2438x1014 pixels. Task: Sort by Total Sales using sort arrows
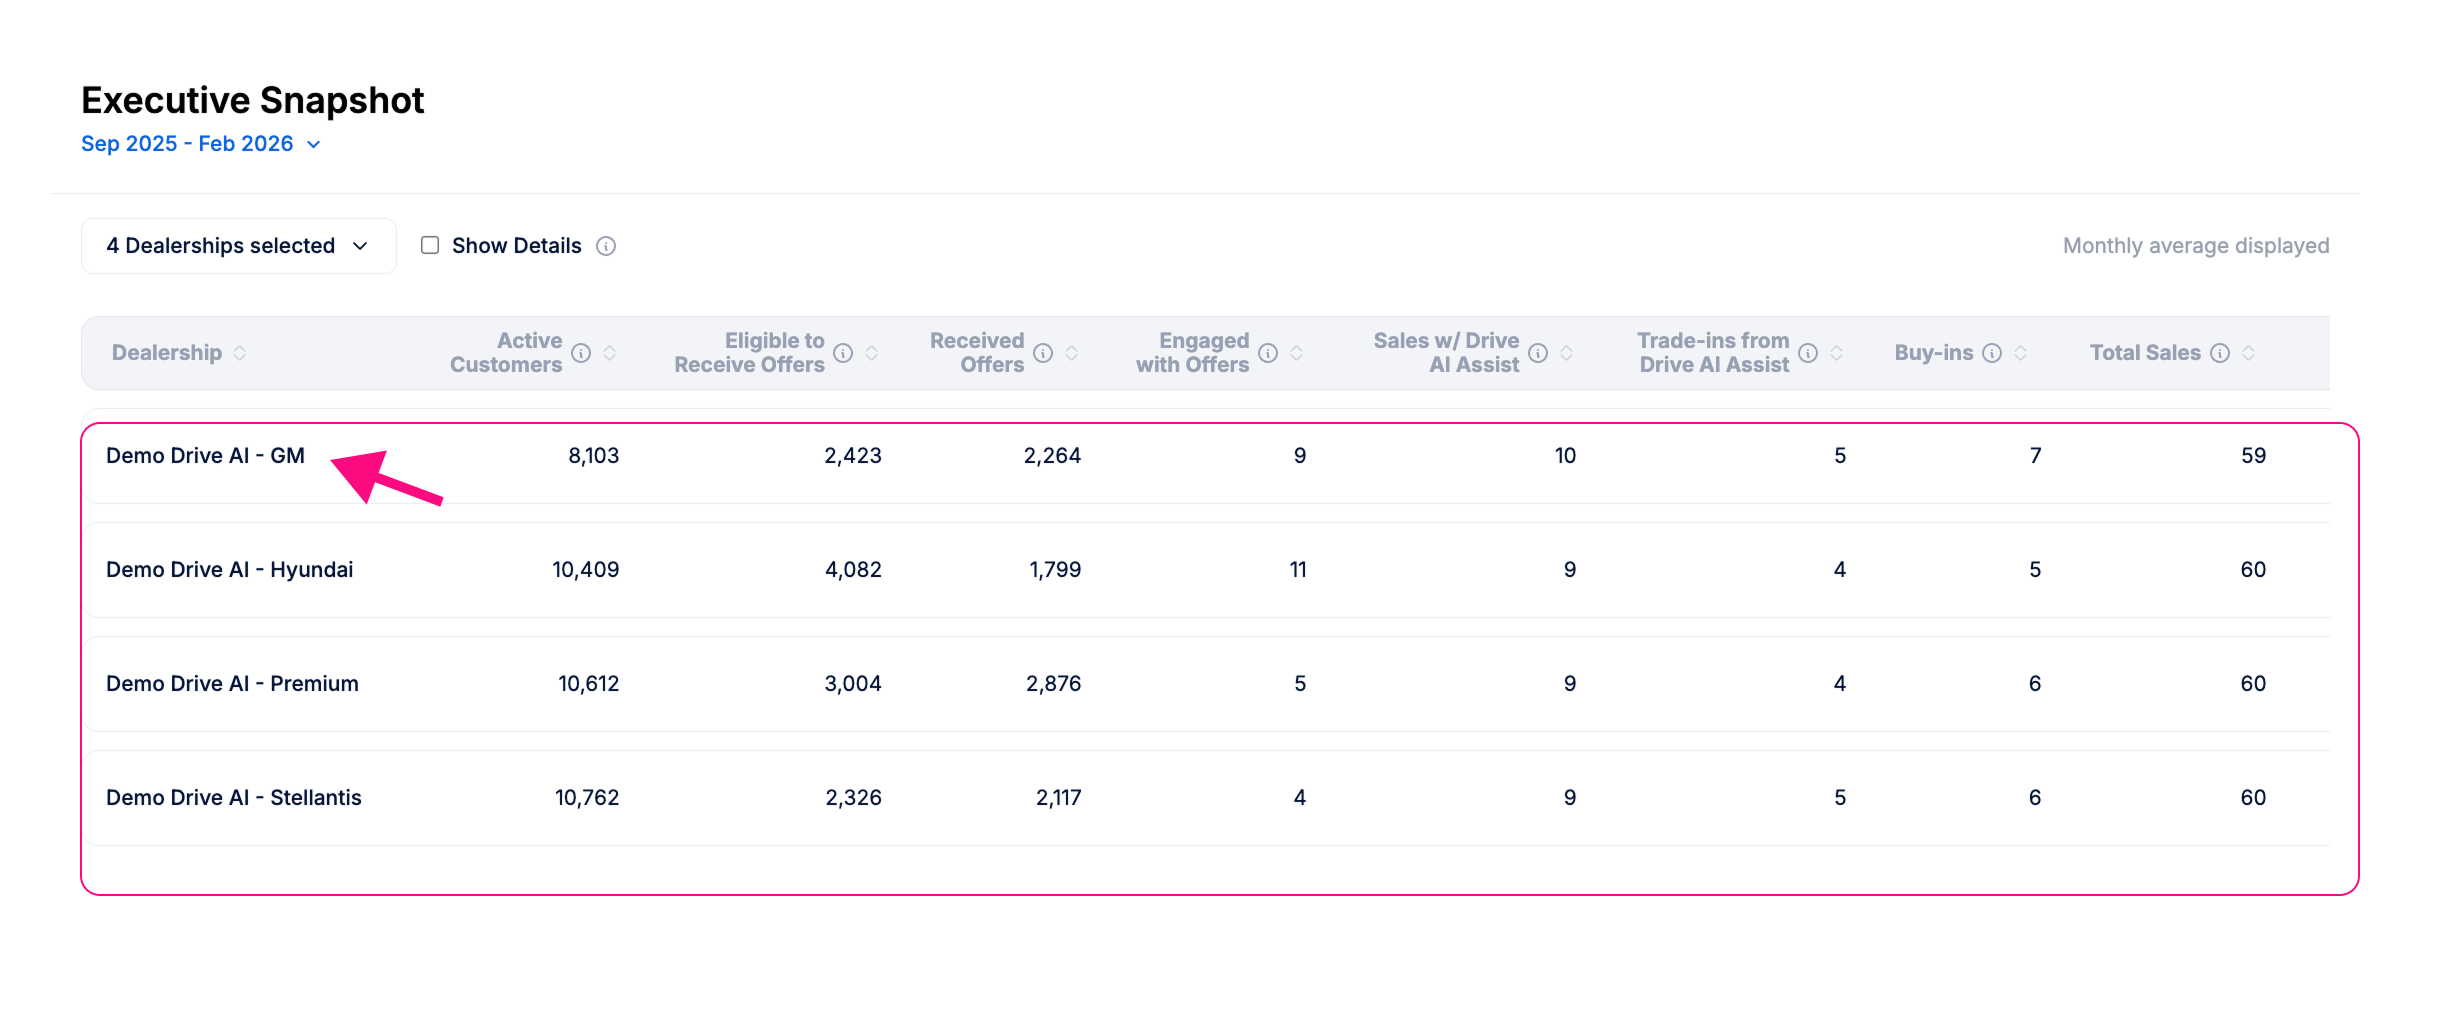(x=2248, y=353)
